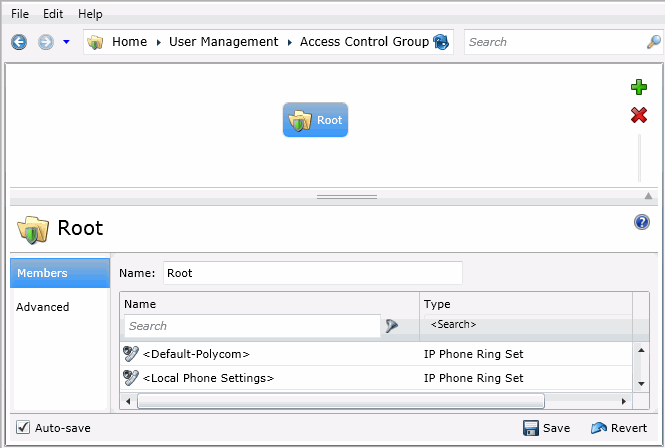The image size is (665, 448).
Task: Click the refresh icon in address bar
Action: coord(440,42)
